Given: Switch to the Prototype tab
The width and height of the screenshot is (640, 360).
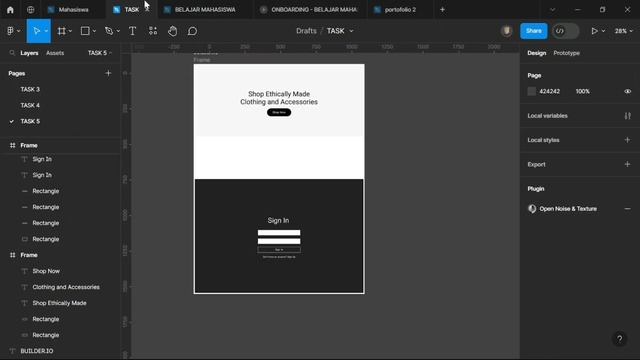Looking at the screenshot, I should click(567, 53).
